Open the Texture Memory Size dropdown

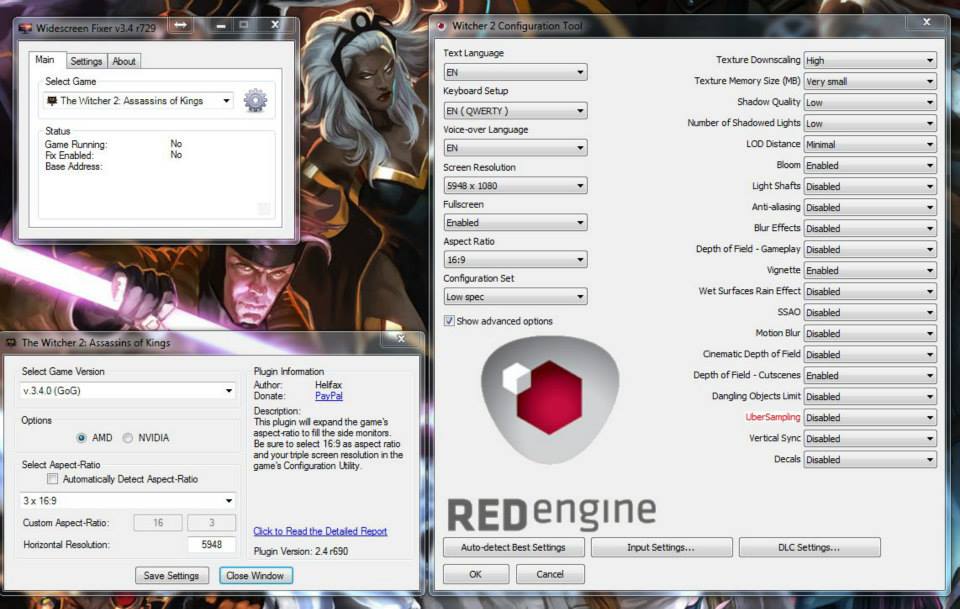[x=870, y=81]
